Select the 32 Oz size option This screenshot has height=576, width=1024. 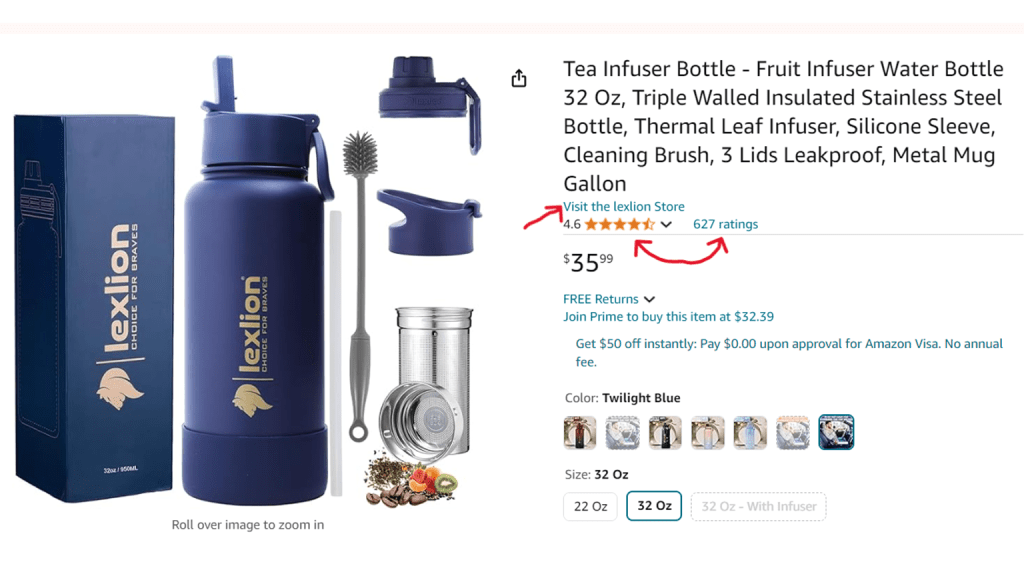653,506
